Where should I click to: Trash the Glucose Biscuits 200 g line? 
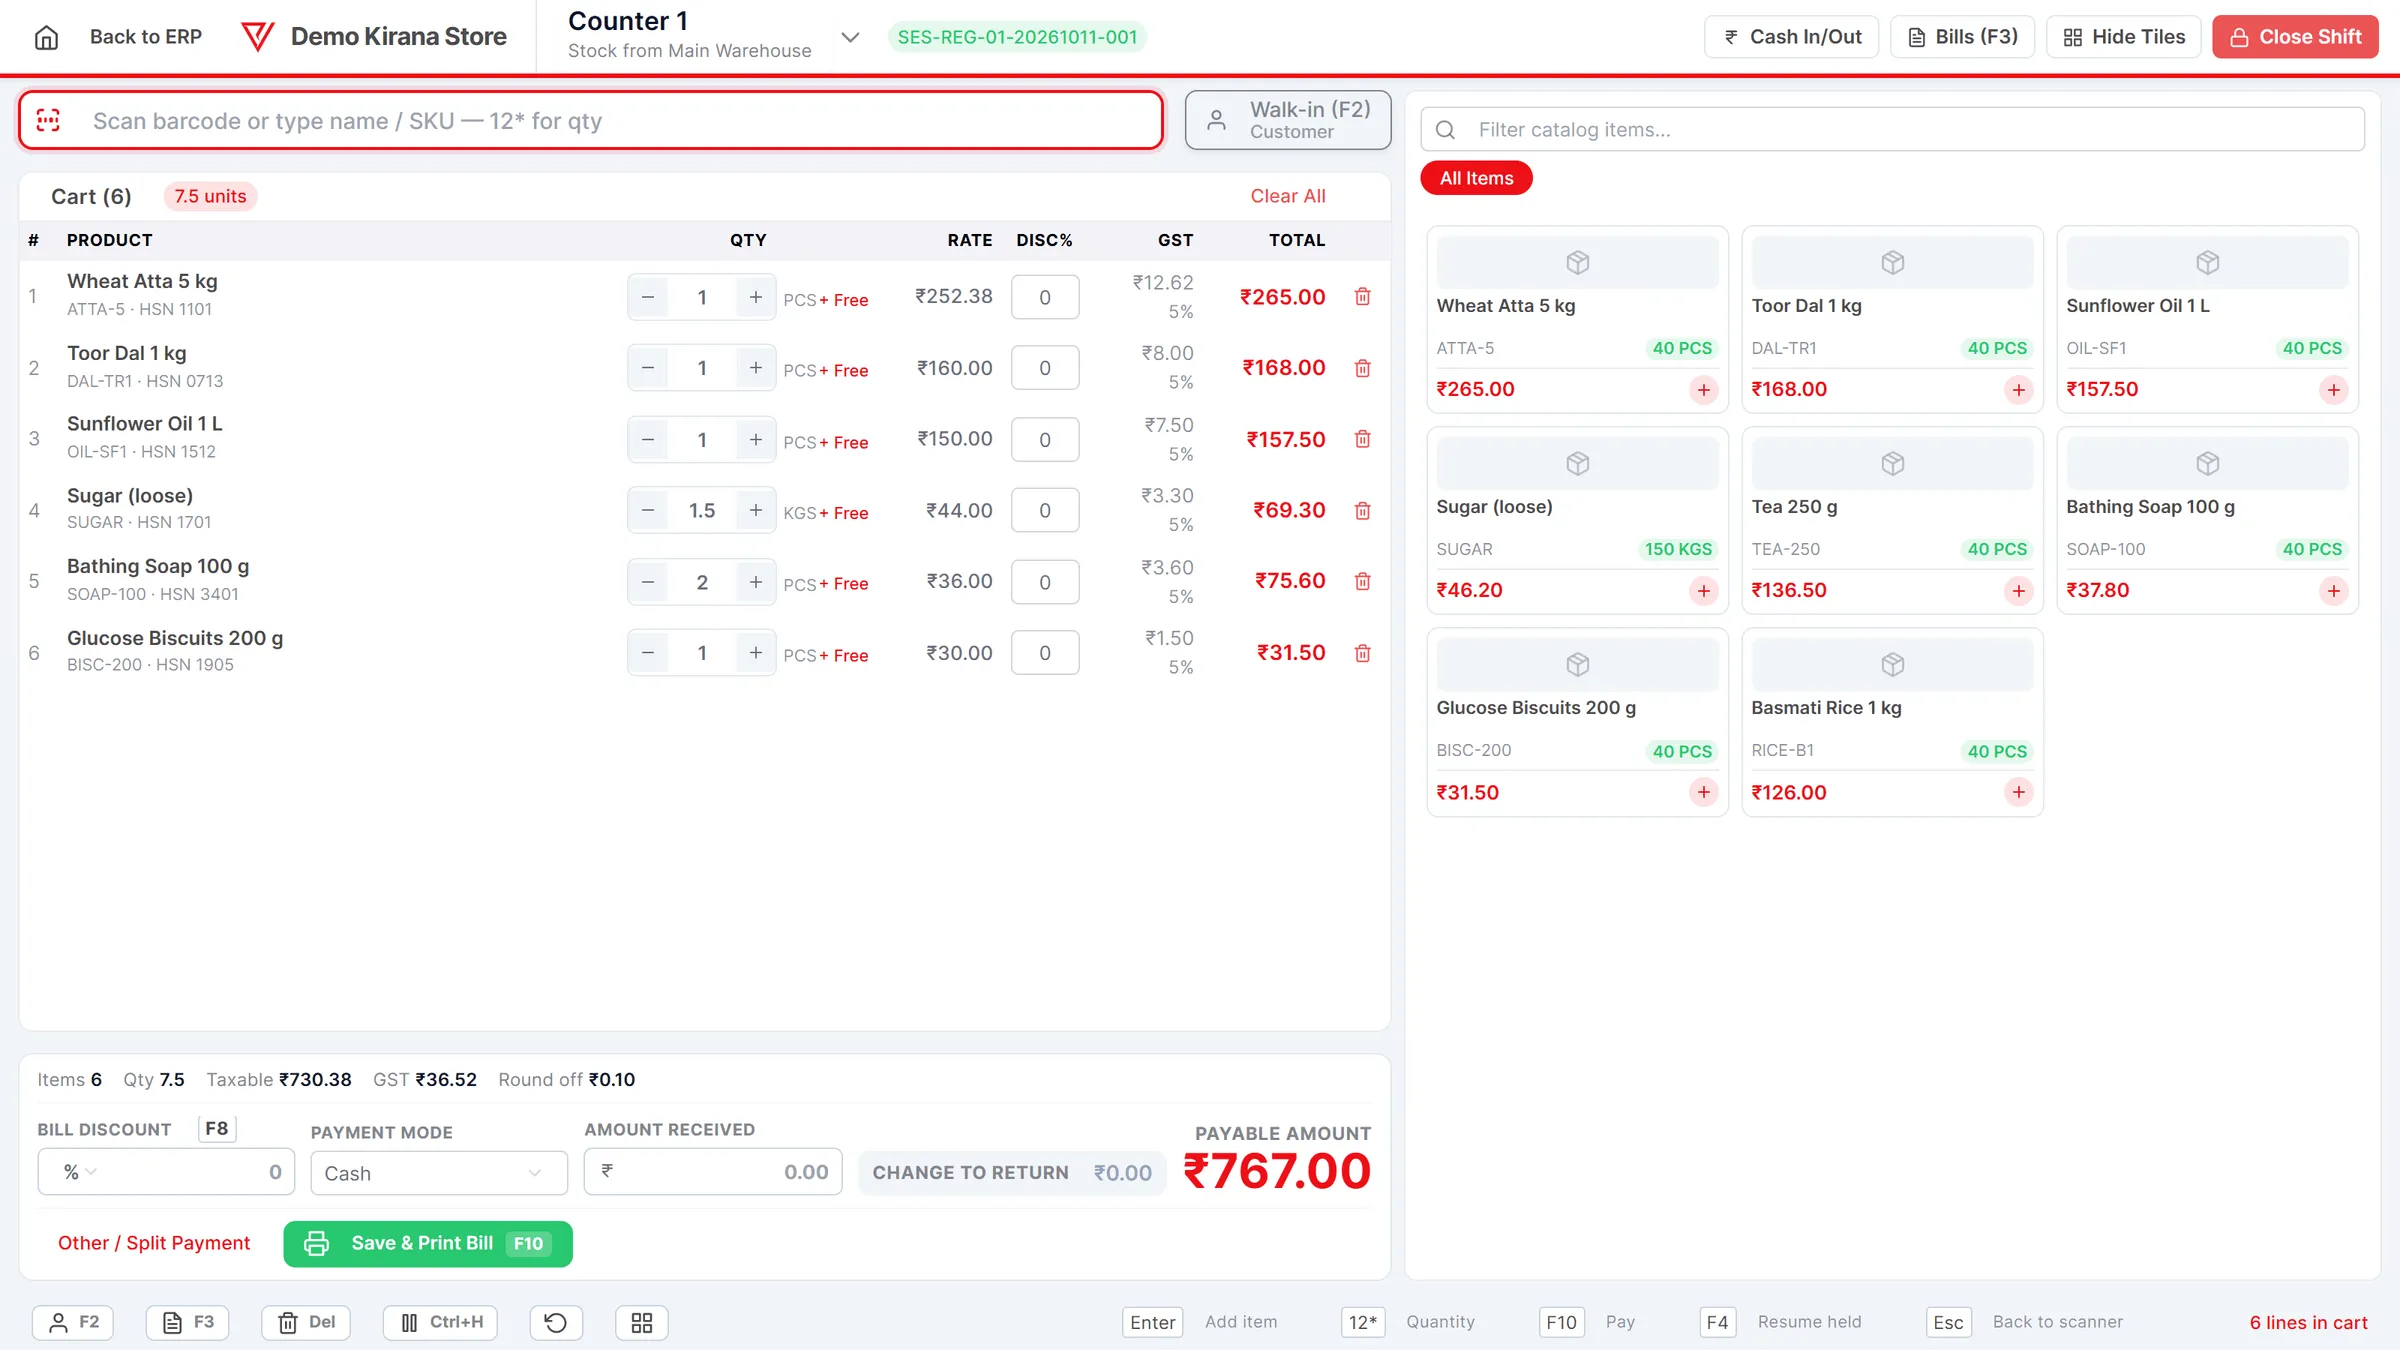[1362, 653]
